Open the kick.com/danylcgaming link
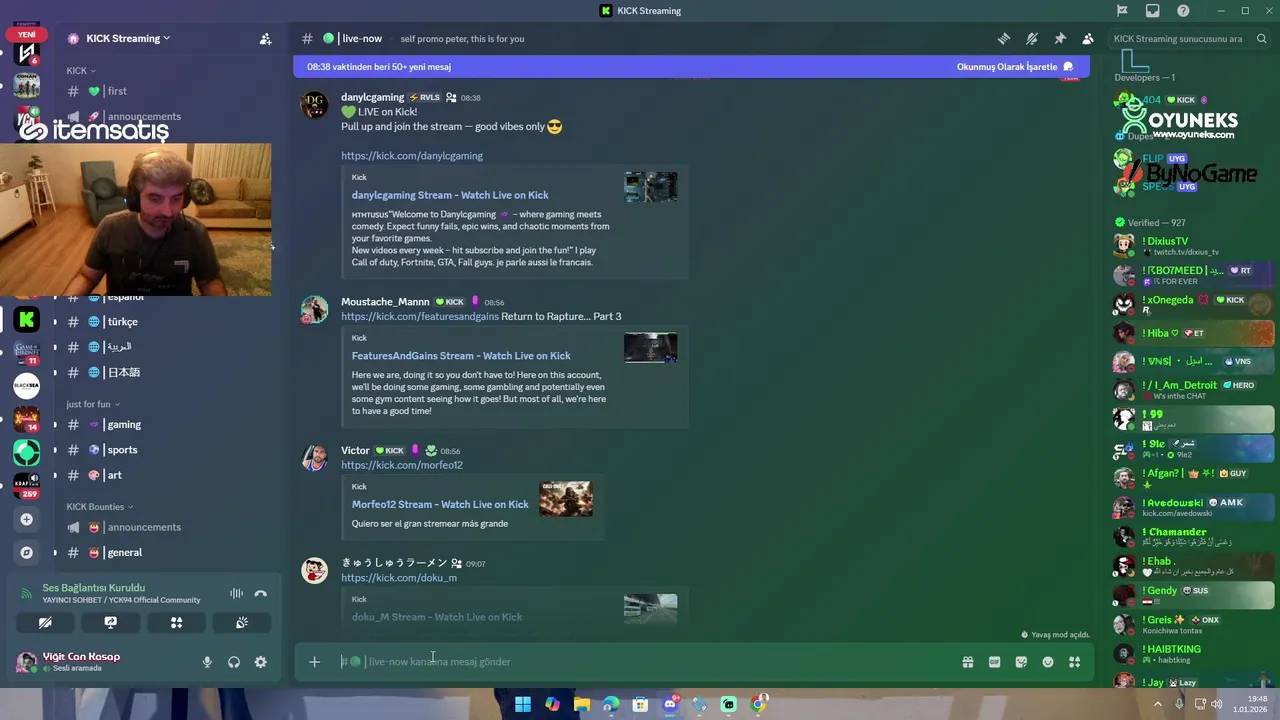This screenshot has width=1280, height=720. click(412, 156)
